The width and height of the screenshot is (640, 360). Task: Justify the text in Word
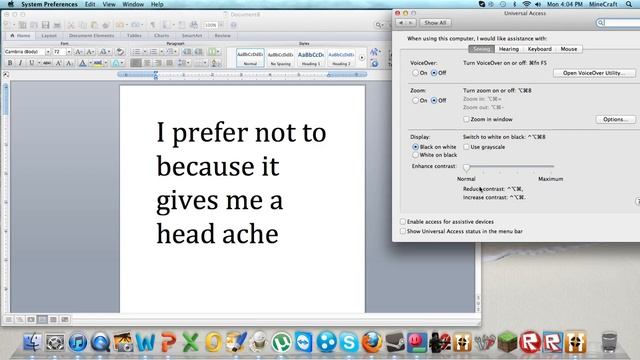(169, 63)
